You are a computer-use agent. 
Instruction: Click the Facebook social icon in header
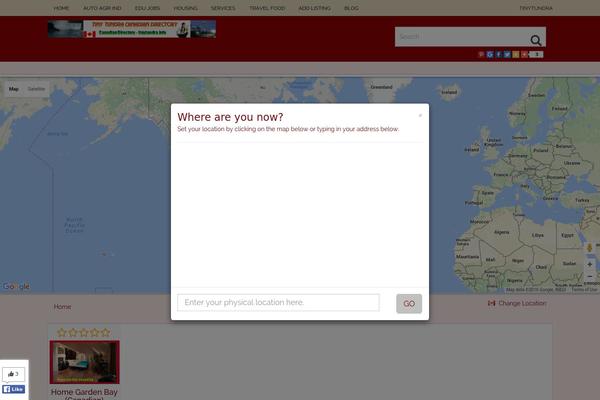coord(499,54)
